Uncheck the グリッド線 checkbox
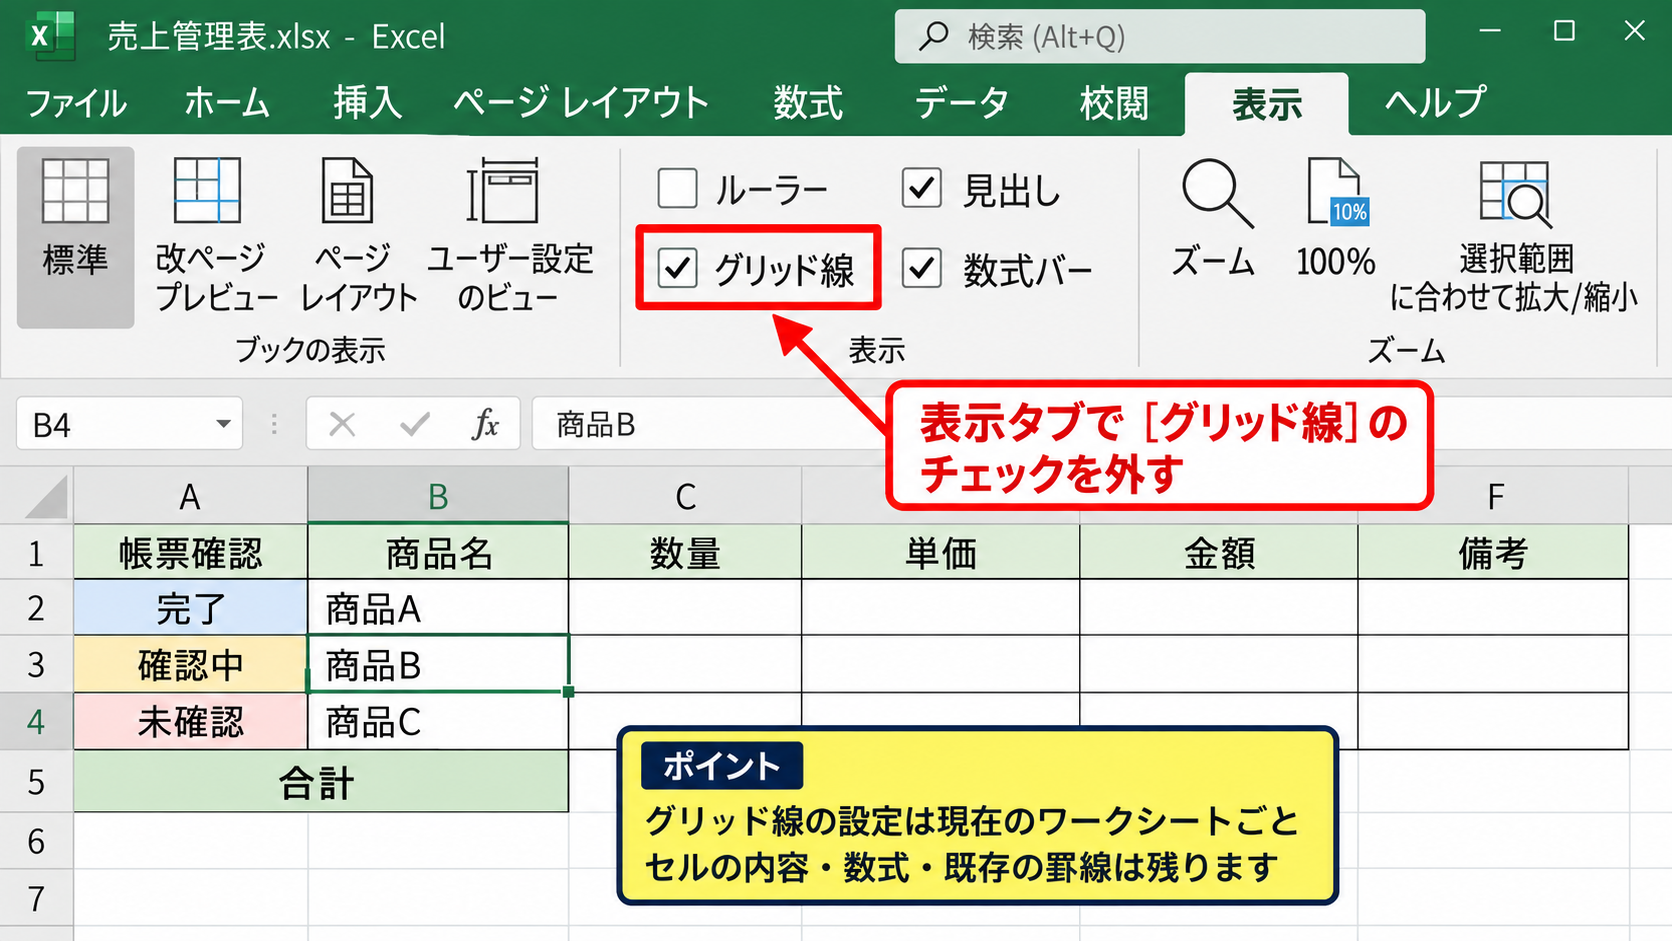This screenshot has height=941, width=1672. click(677, 268)
